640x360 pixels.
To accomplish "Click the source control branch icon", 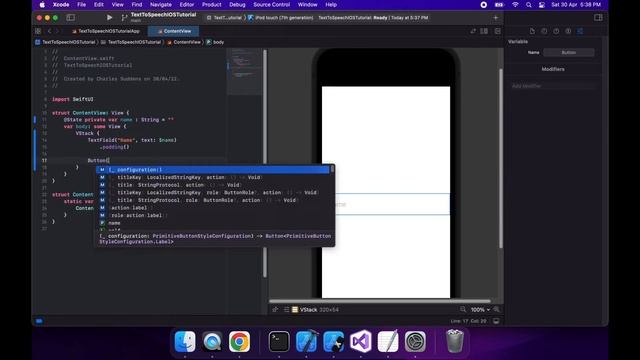I will [124, 18].
